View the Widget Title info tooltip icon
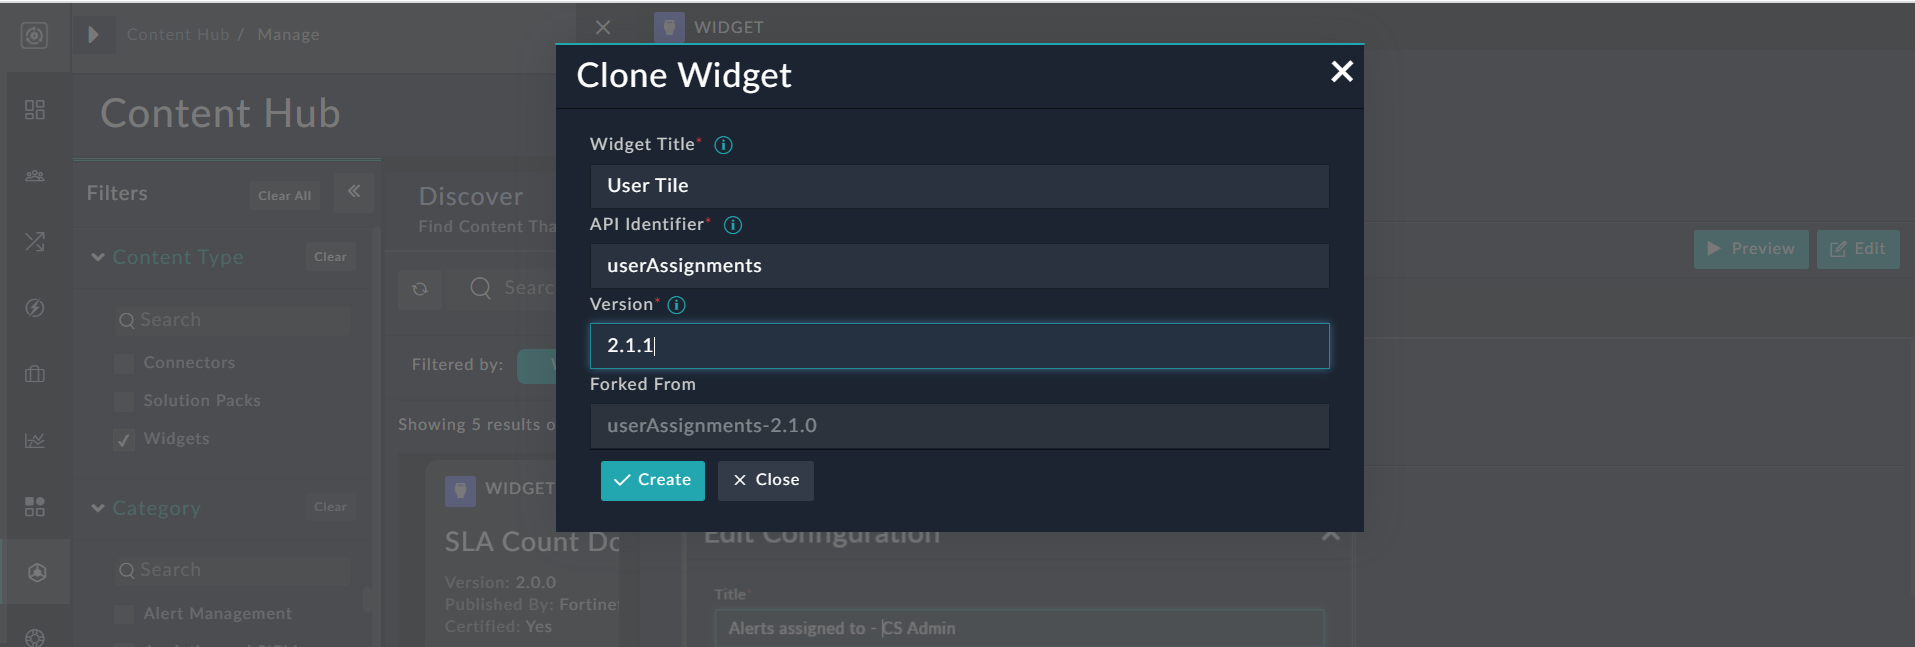1915x647 pixels. pos(722,144)
